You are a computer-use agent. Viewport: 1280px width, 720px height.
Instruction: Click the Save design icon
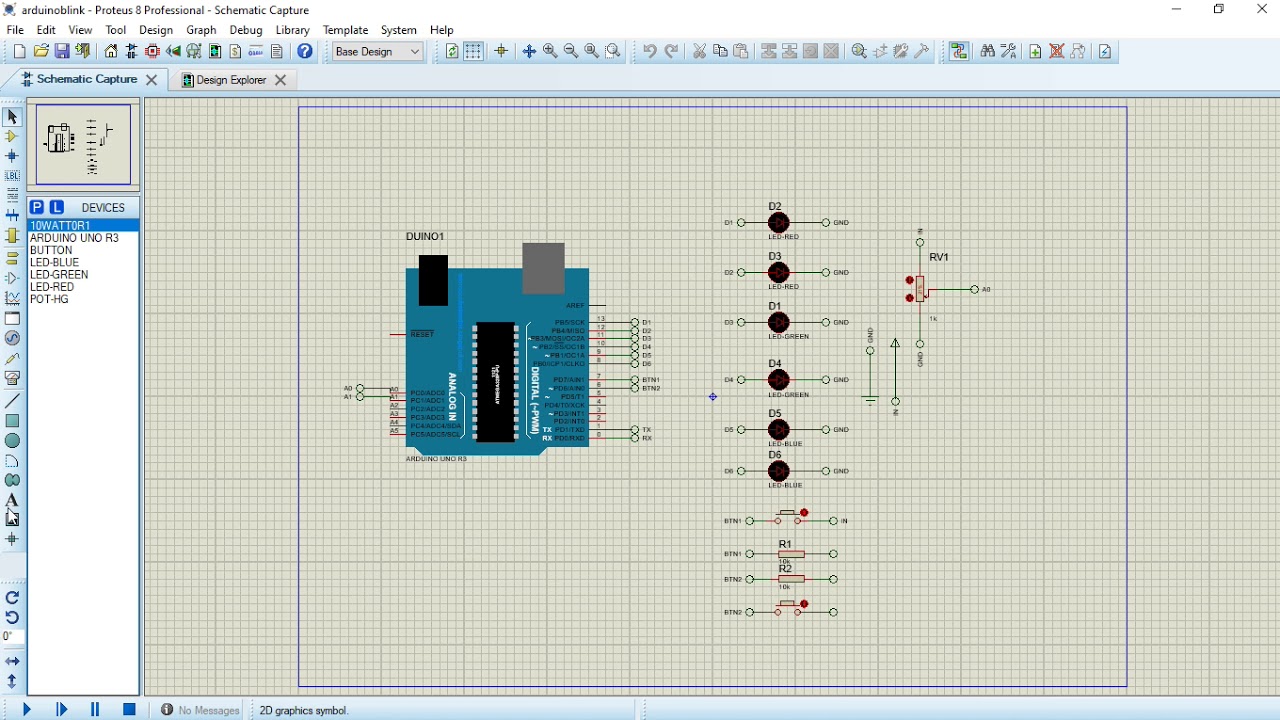[62, 51]
